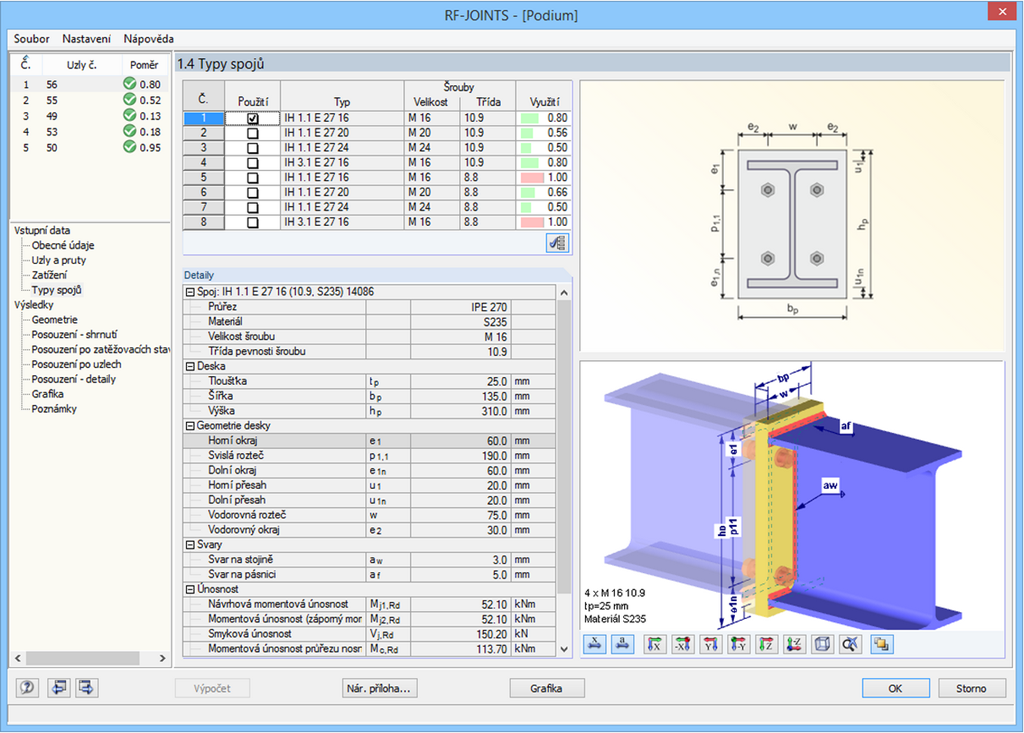This screenshot has height=733, width=1024.
Task: Open the Nápověda menu
Action: pos(148,39)
